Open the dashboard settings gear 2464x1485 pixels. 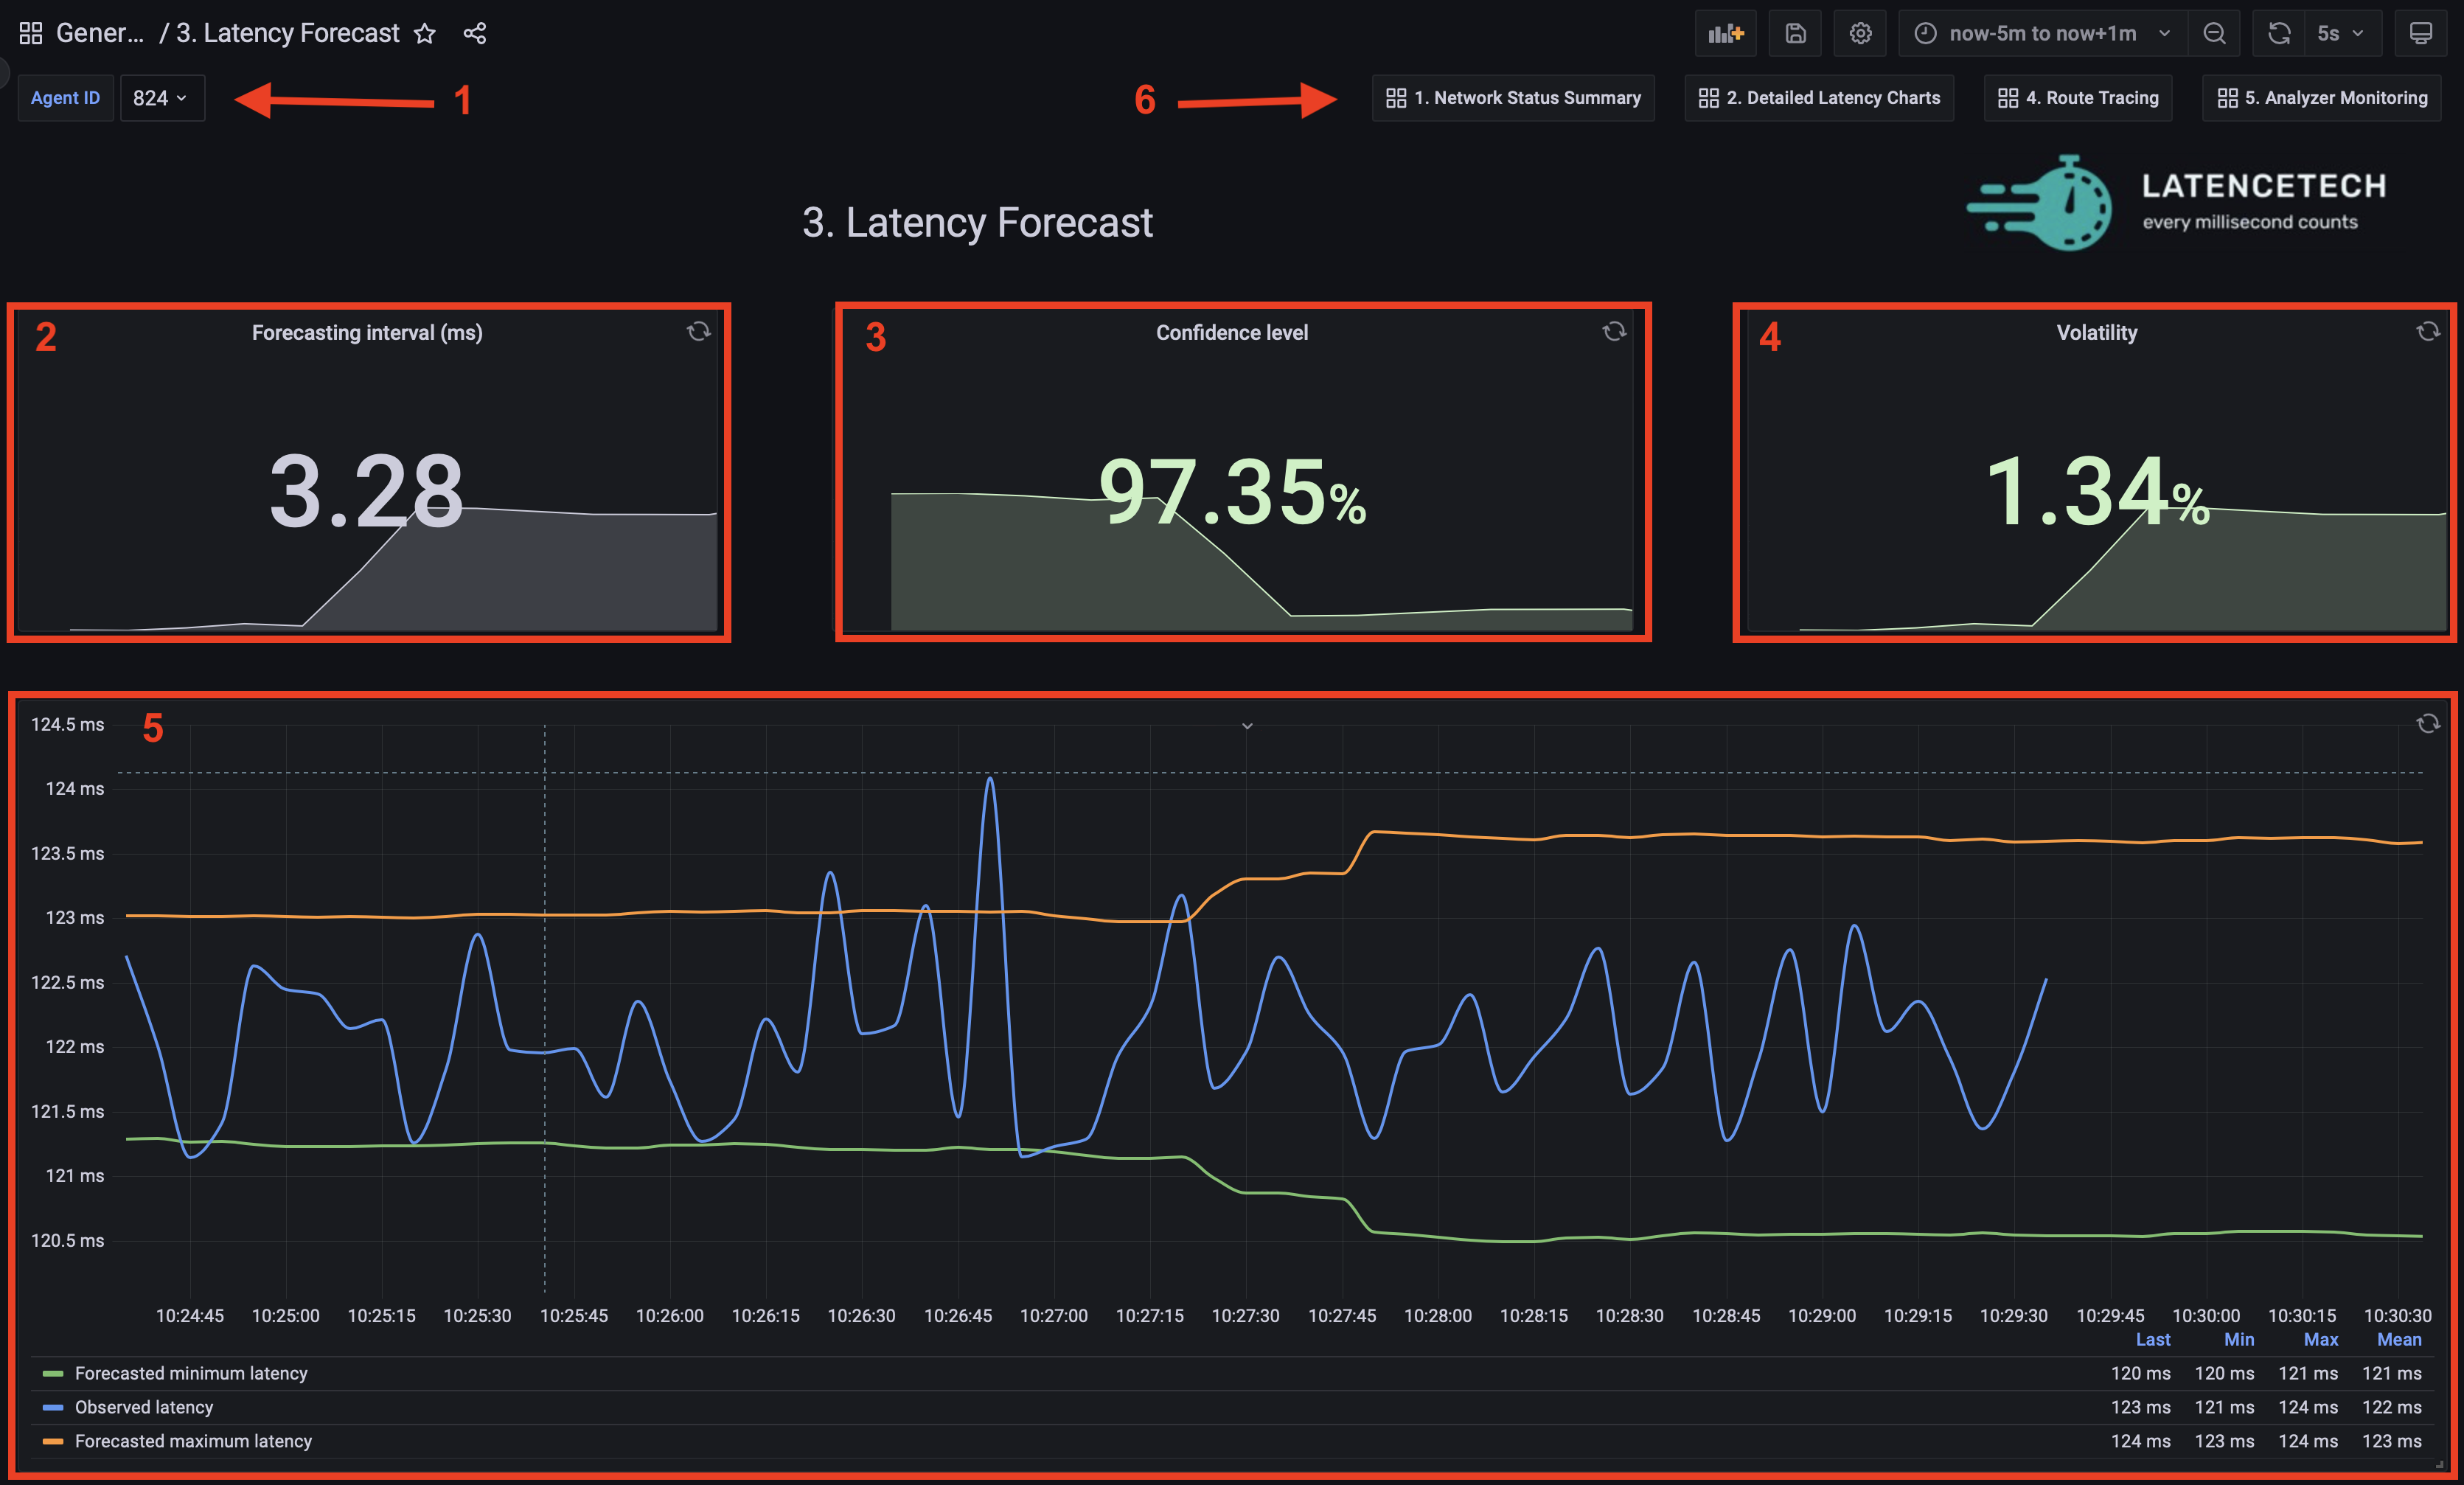1860,32
